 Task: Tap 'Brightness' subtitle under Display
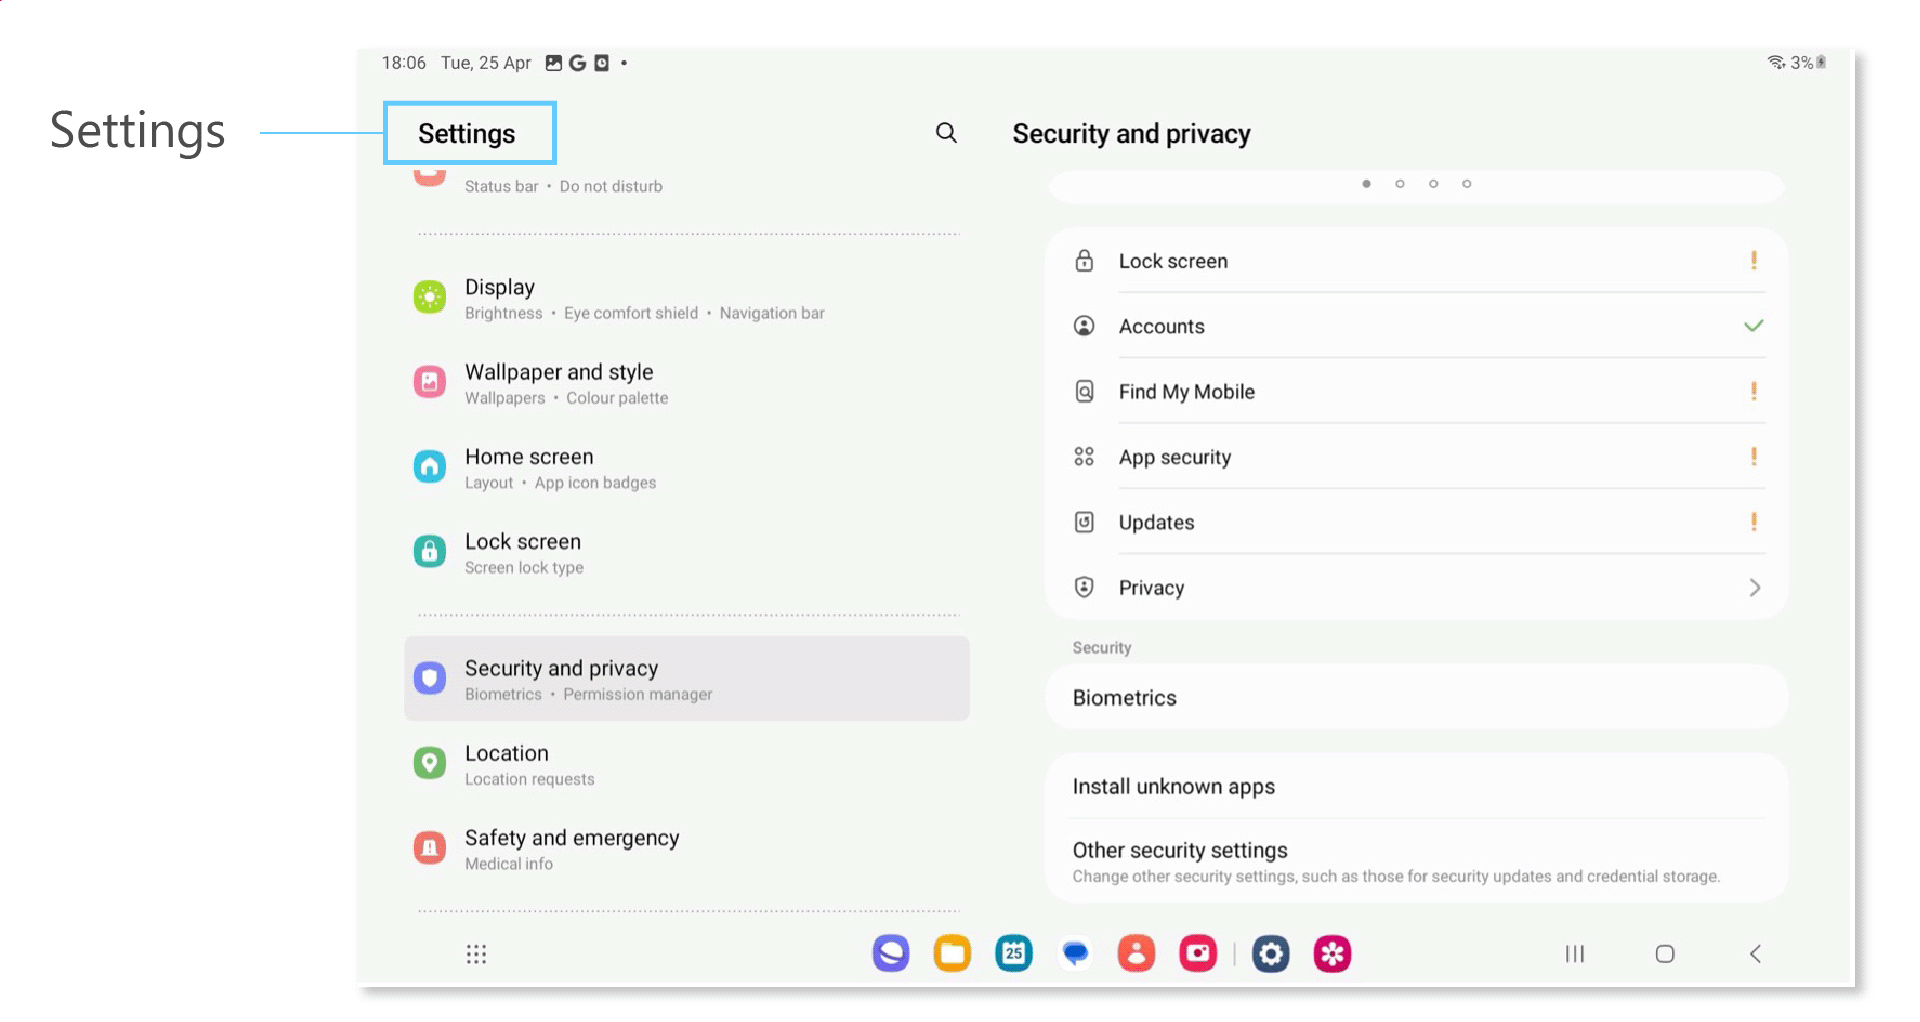[x=504, y=313]
